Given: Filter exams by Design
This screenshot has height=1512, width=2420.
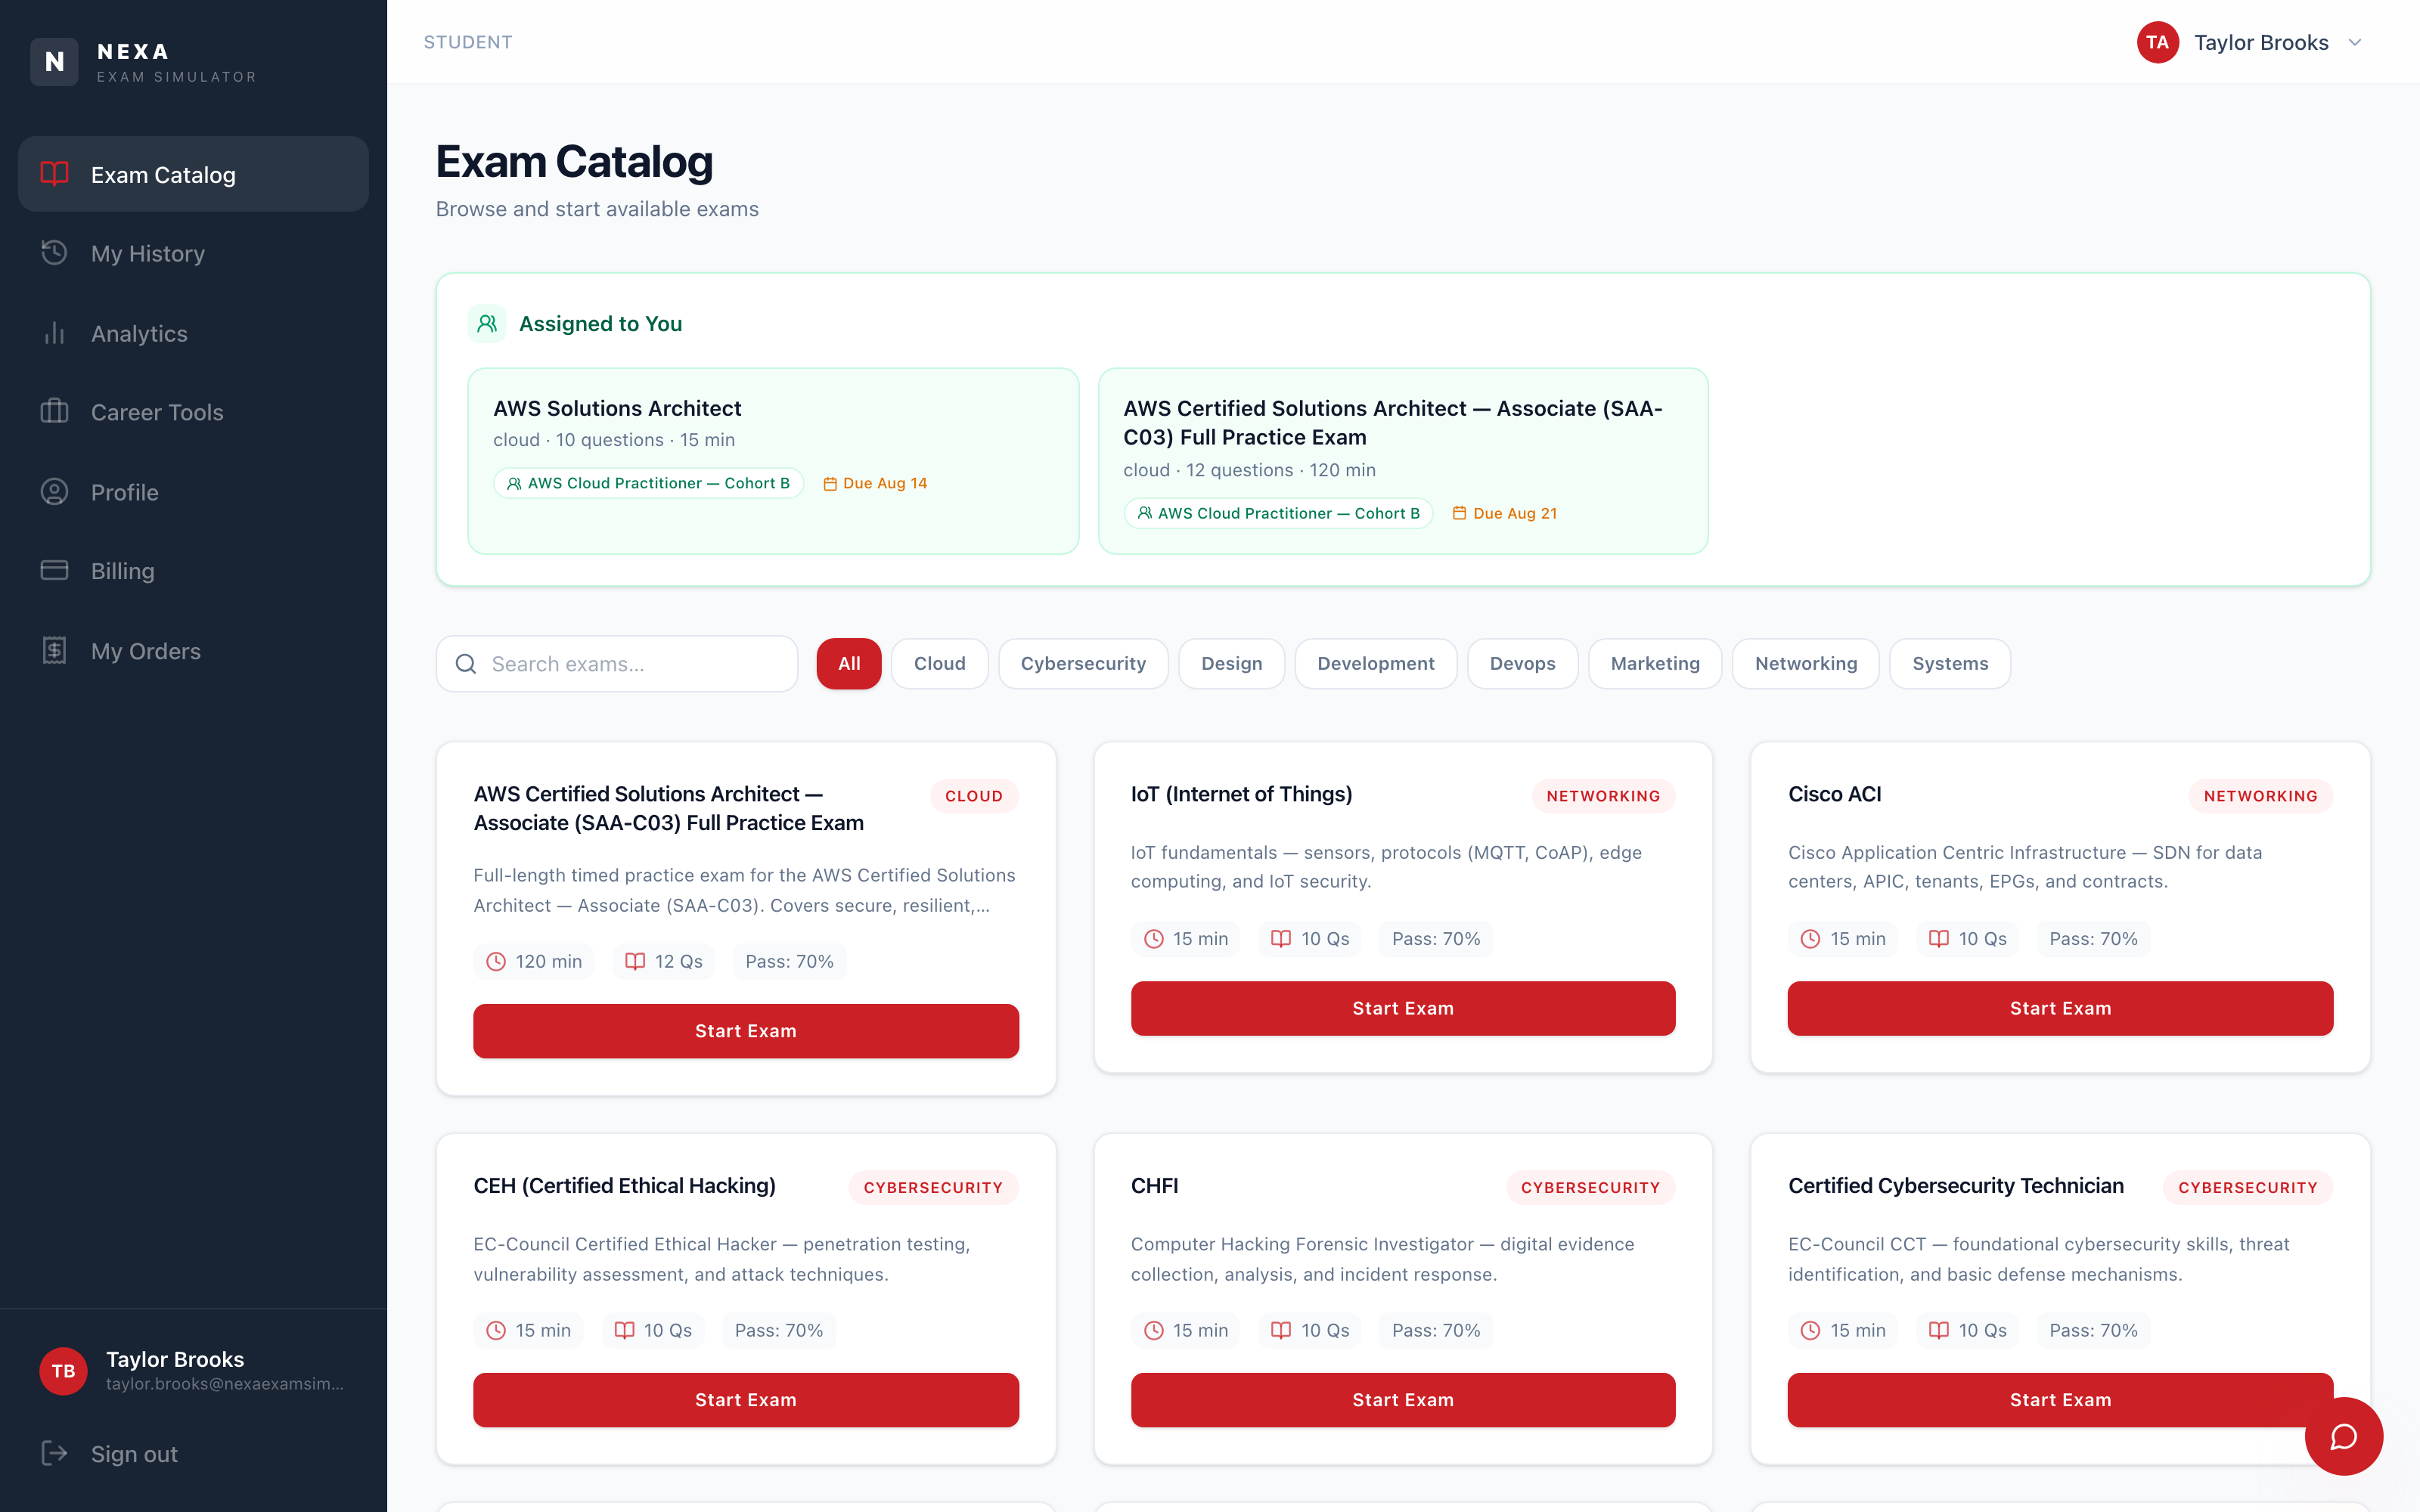Looking at the screenshot, I should click(1232, 664).
